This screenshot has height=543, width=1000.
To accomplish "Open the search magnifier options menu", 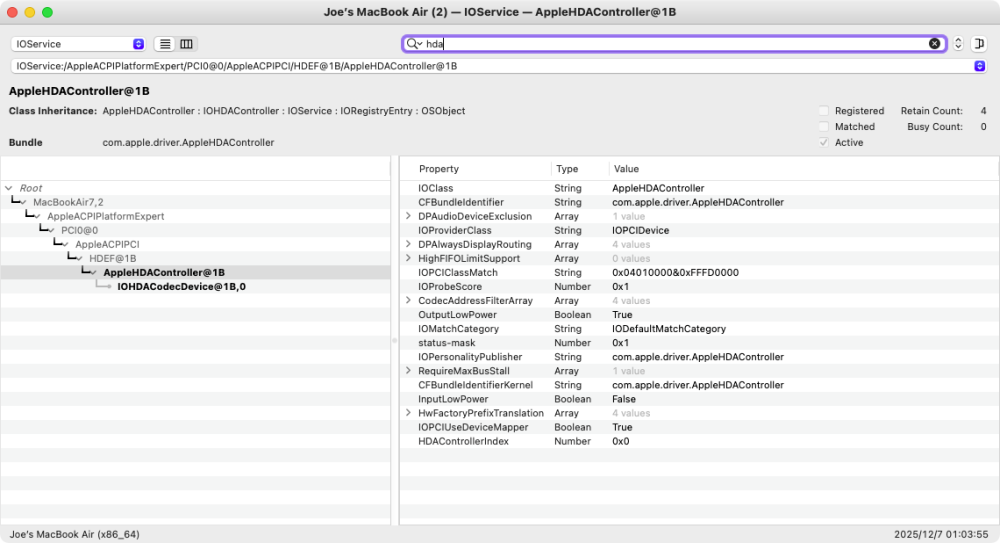I will pyautogui.click(x=415, y=44).
